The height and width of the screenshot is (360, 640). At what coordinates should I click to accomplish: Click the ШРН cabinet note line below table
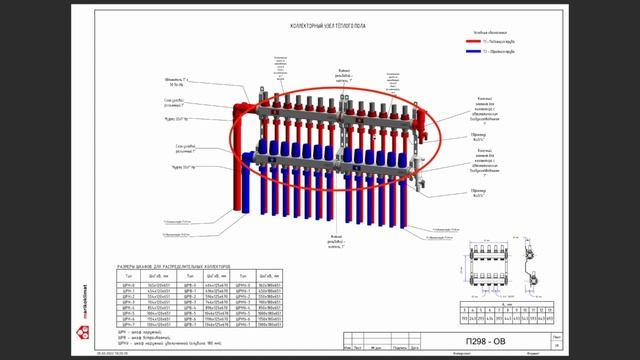pyautogui.click(x=140, y=333)
